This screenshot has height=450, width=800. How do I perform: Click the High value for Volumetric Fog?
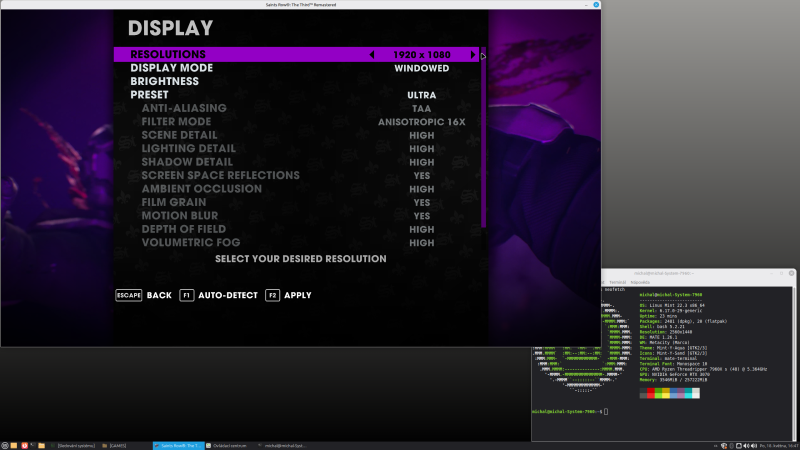coord(421,243)
